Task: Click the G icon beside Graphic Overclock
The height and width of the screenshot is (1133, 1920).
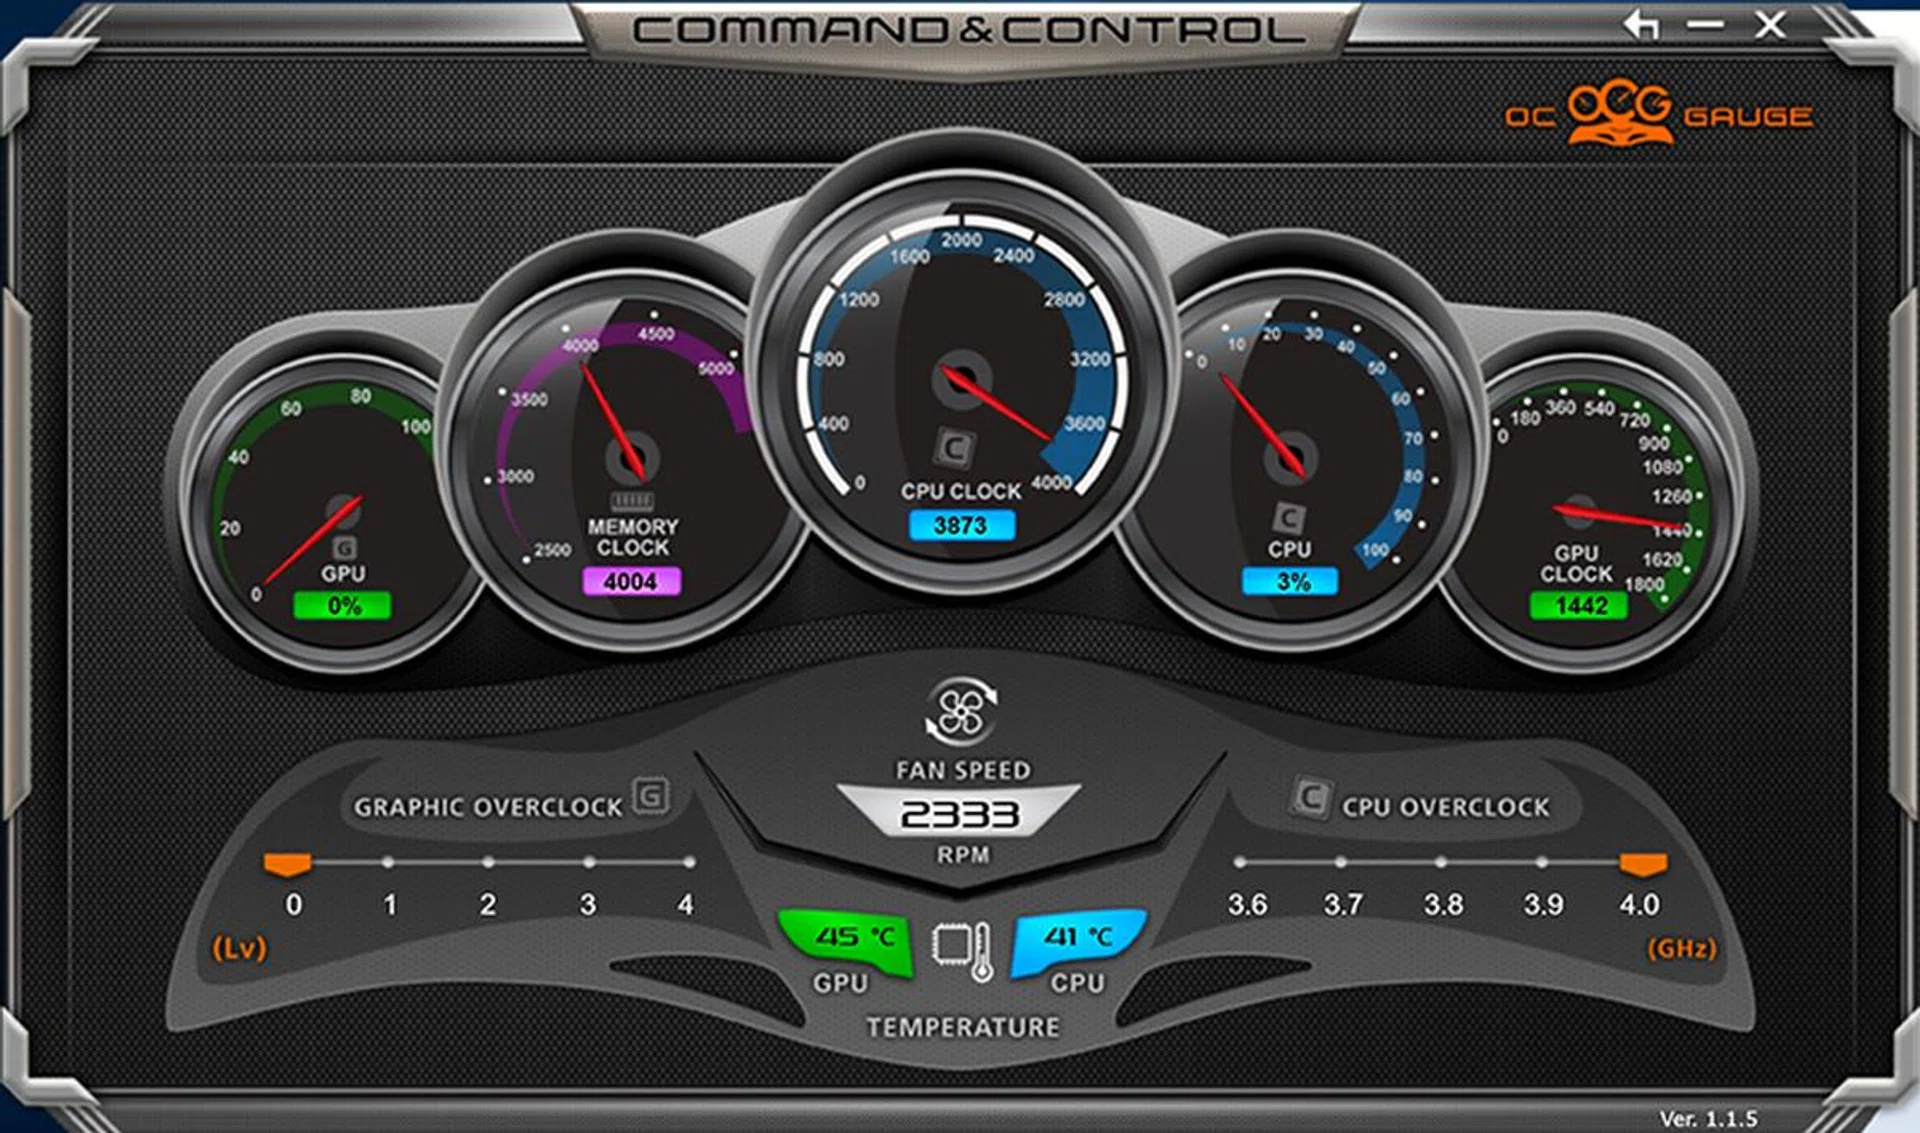Action: pos(651,797)
